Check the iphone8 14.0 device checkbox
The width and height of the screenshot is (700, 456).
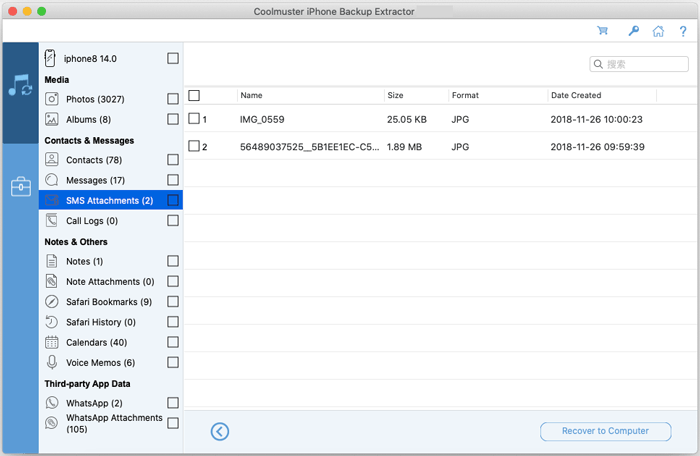pos(173,59)
